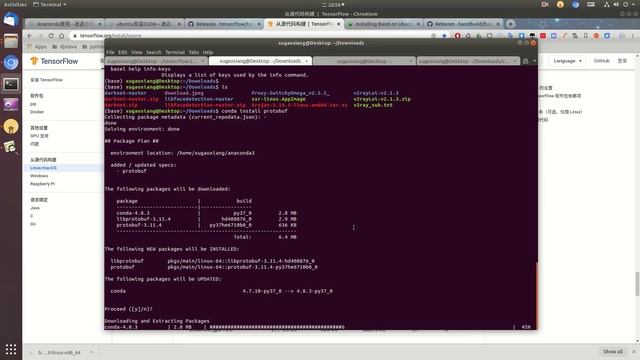Open the terminal View menu
Screen dimensions: 640x360
(136, 52)
